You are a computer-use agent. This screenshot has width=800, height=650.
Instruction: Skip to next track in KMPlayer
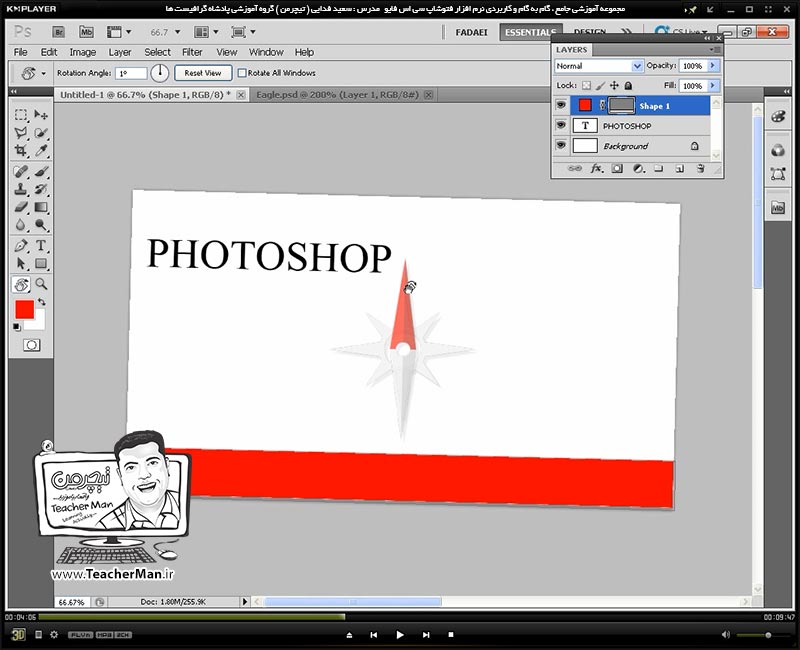click(426, 635)
